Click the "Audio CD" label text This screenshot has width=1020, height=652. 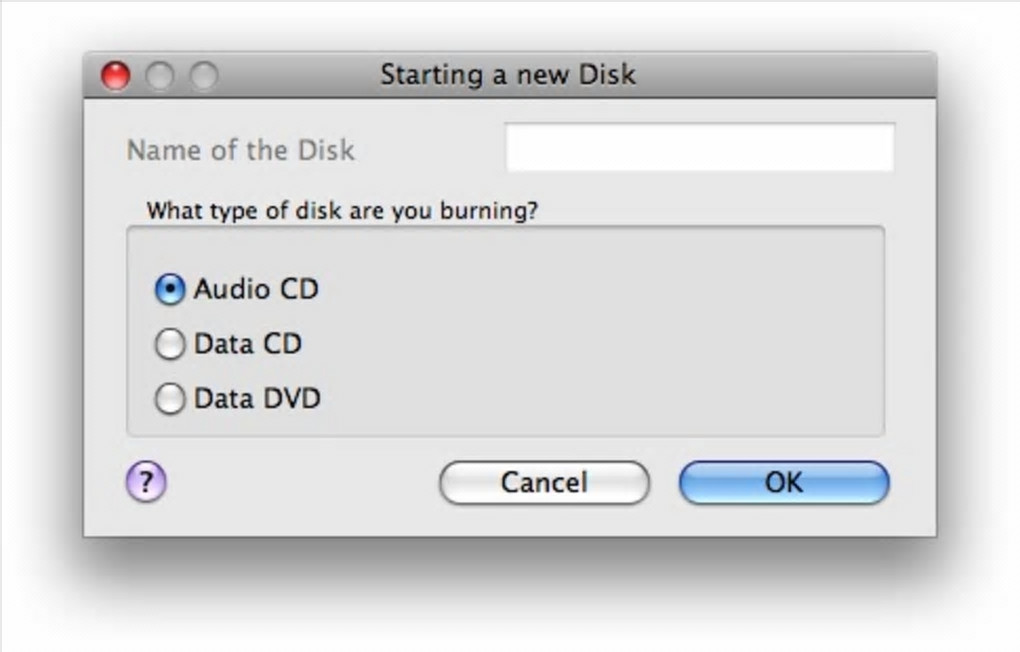[256, 289]
